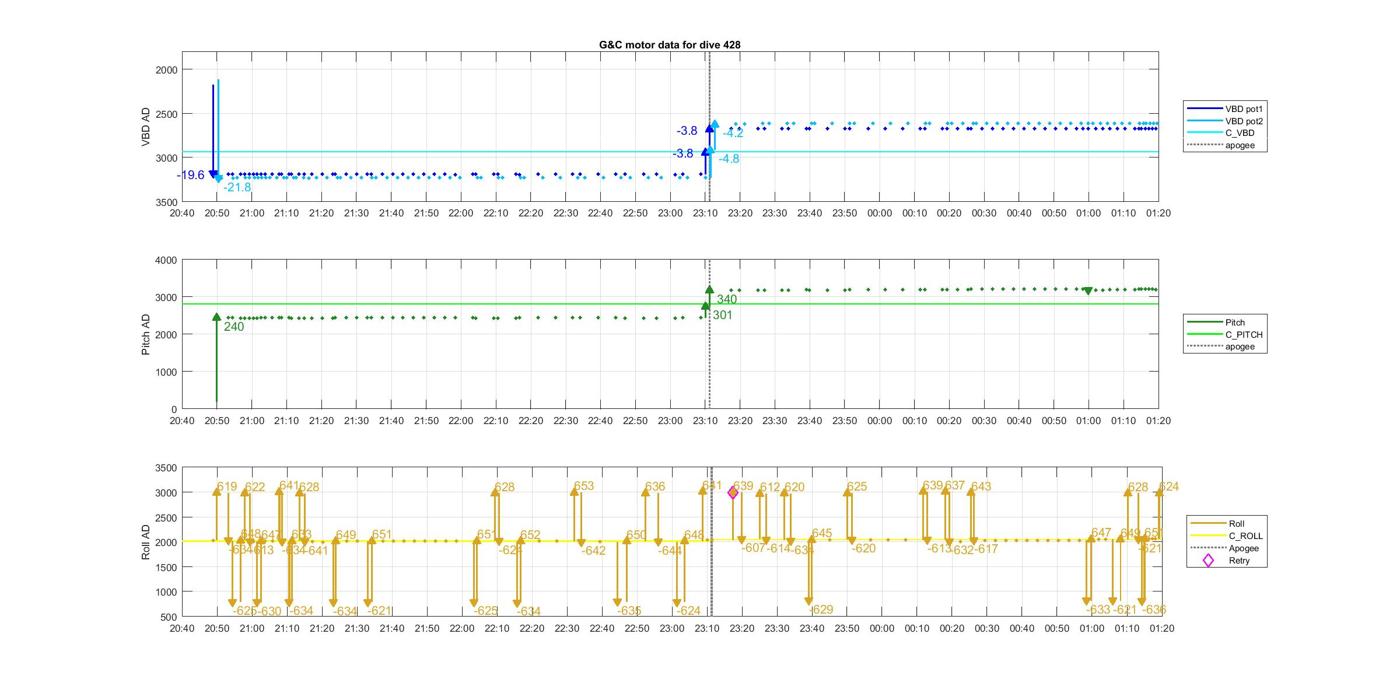Click the '-4.2' label on VBD plot
Image resolution: width=1400 pixels, height=693 pixels.
click(x=733, y=133)
